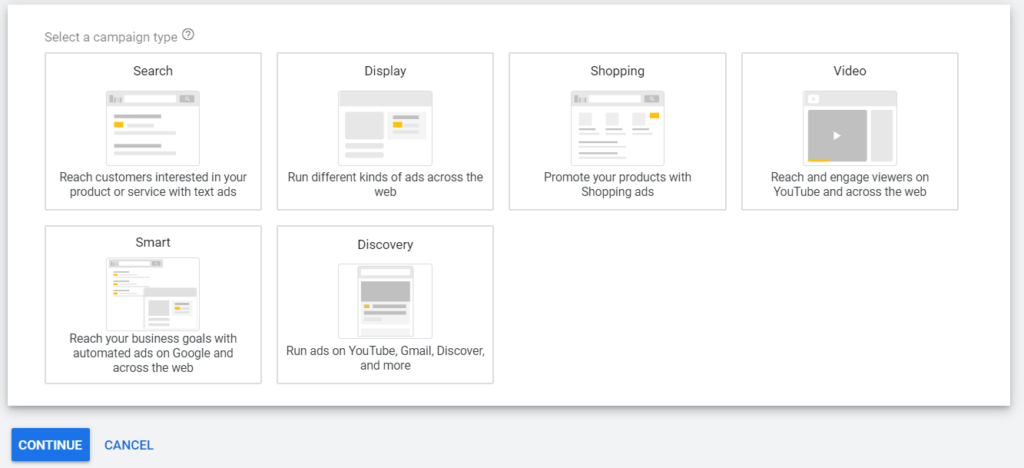
Task: Click the 'Select a campaign type' label
Action: [x=111, y=37]
